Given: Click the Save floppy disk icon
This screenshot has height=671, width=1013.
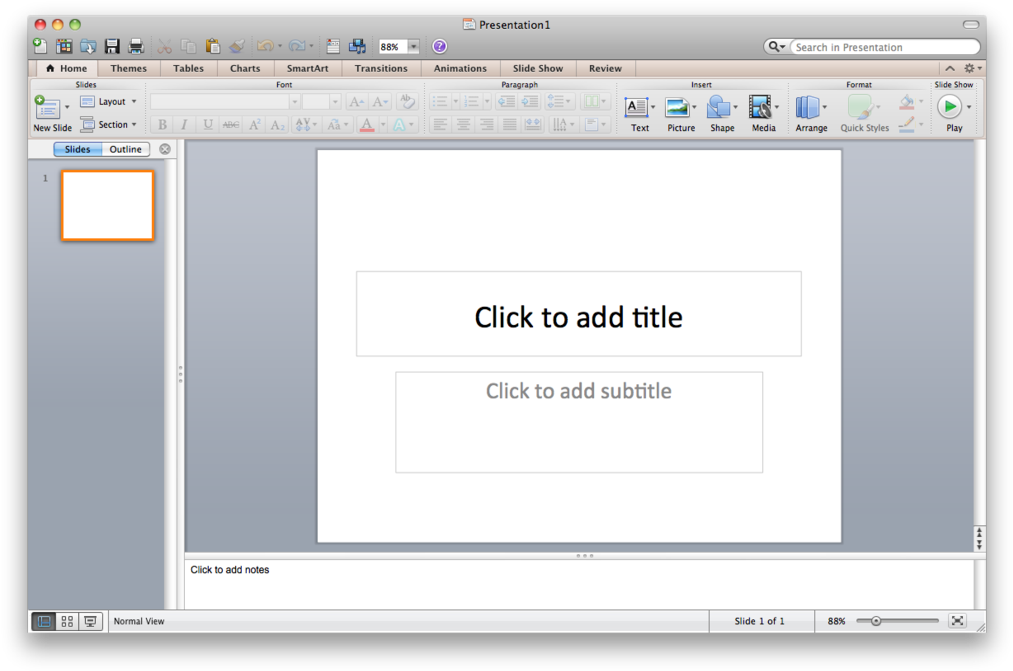Looking at the screenshot, I should [x=112, y=46].
